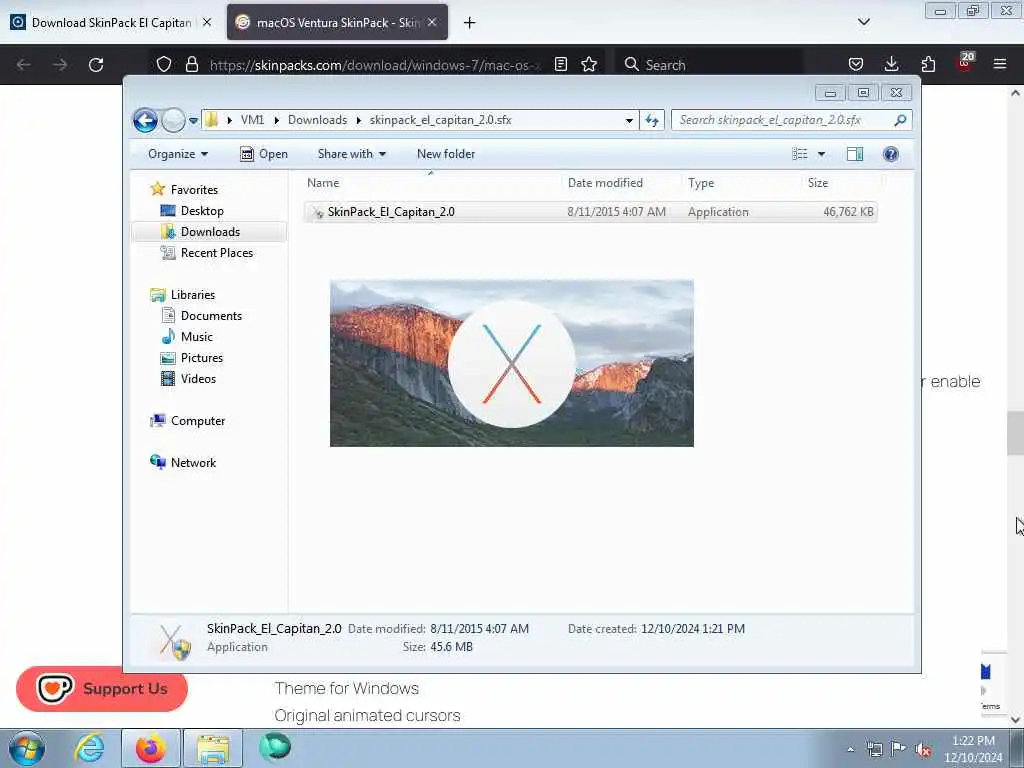Click the site padlock icon

pos(191,64)
